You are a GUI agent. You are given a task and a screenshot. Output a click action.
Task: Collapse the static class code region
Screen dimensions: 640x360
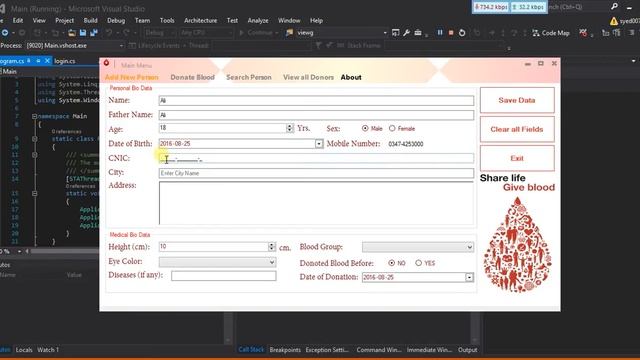(x=35, y=139)
